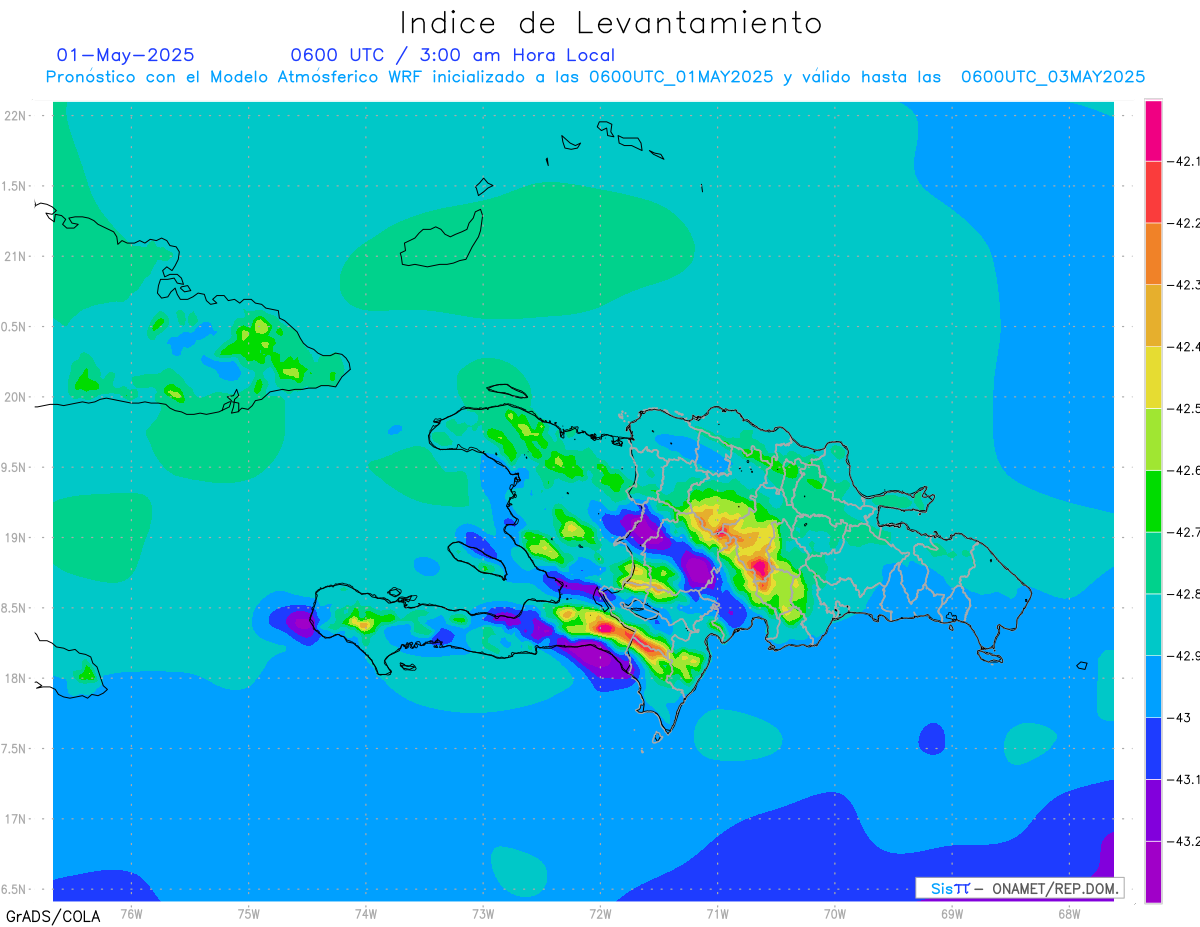1200x927 pixels.
Task: Click the '1.5N' latitude label
Action: [x=14, y=187]
